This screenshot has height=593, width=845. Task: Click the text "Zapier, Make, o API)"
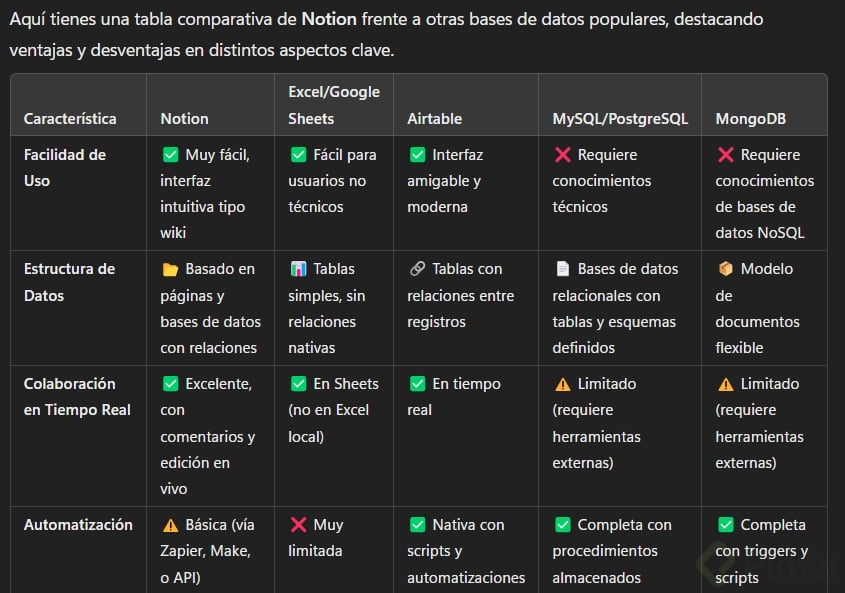coord(205,564)
